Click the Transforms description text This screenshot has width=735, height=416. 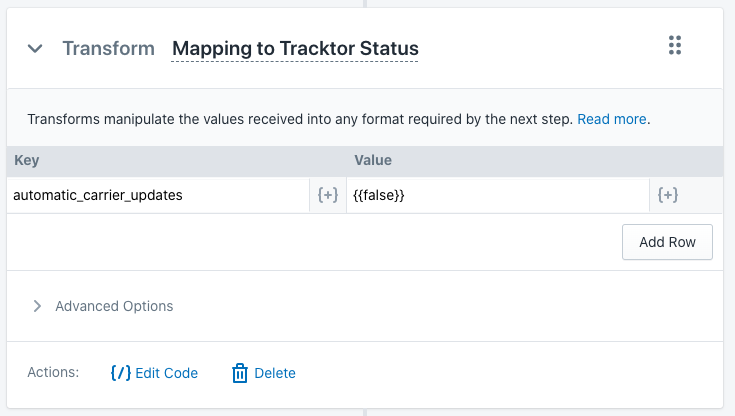tap(300, 119)
